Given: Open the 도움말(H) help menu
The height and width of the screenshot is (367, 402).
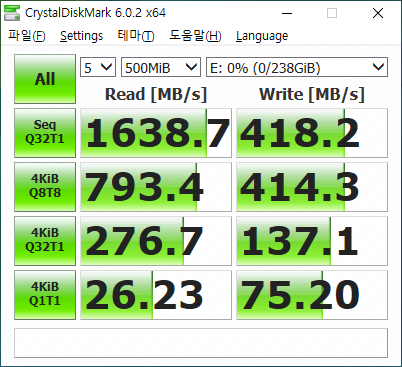Looking at the screenshot, I should click(x=195, y=36).
